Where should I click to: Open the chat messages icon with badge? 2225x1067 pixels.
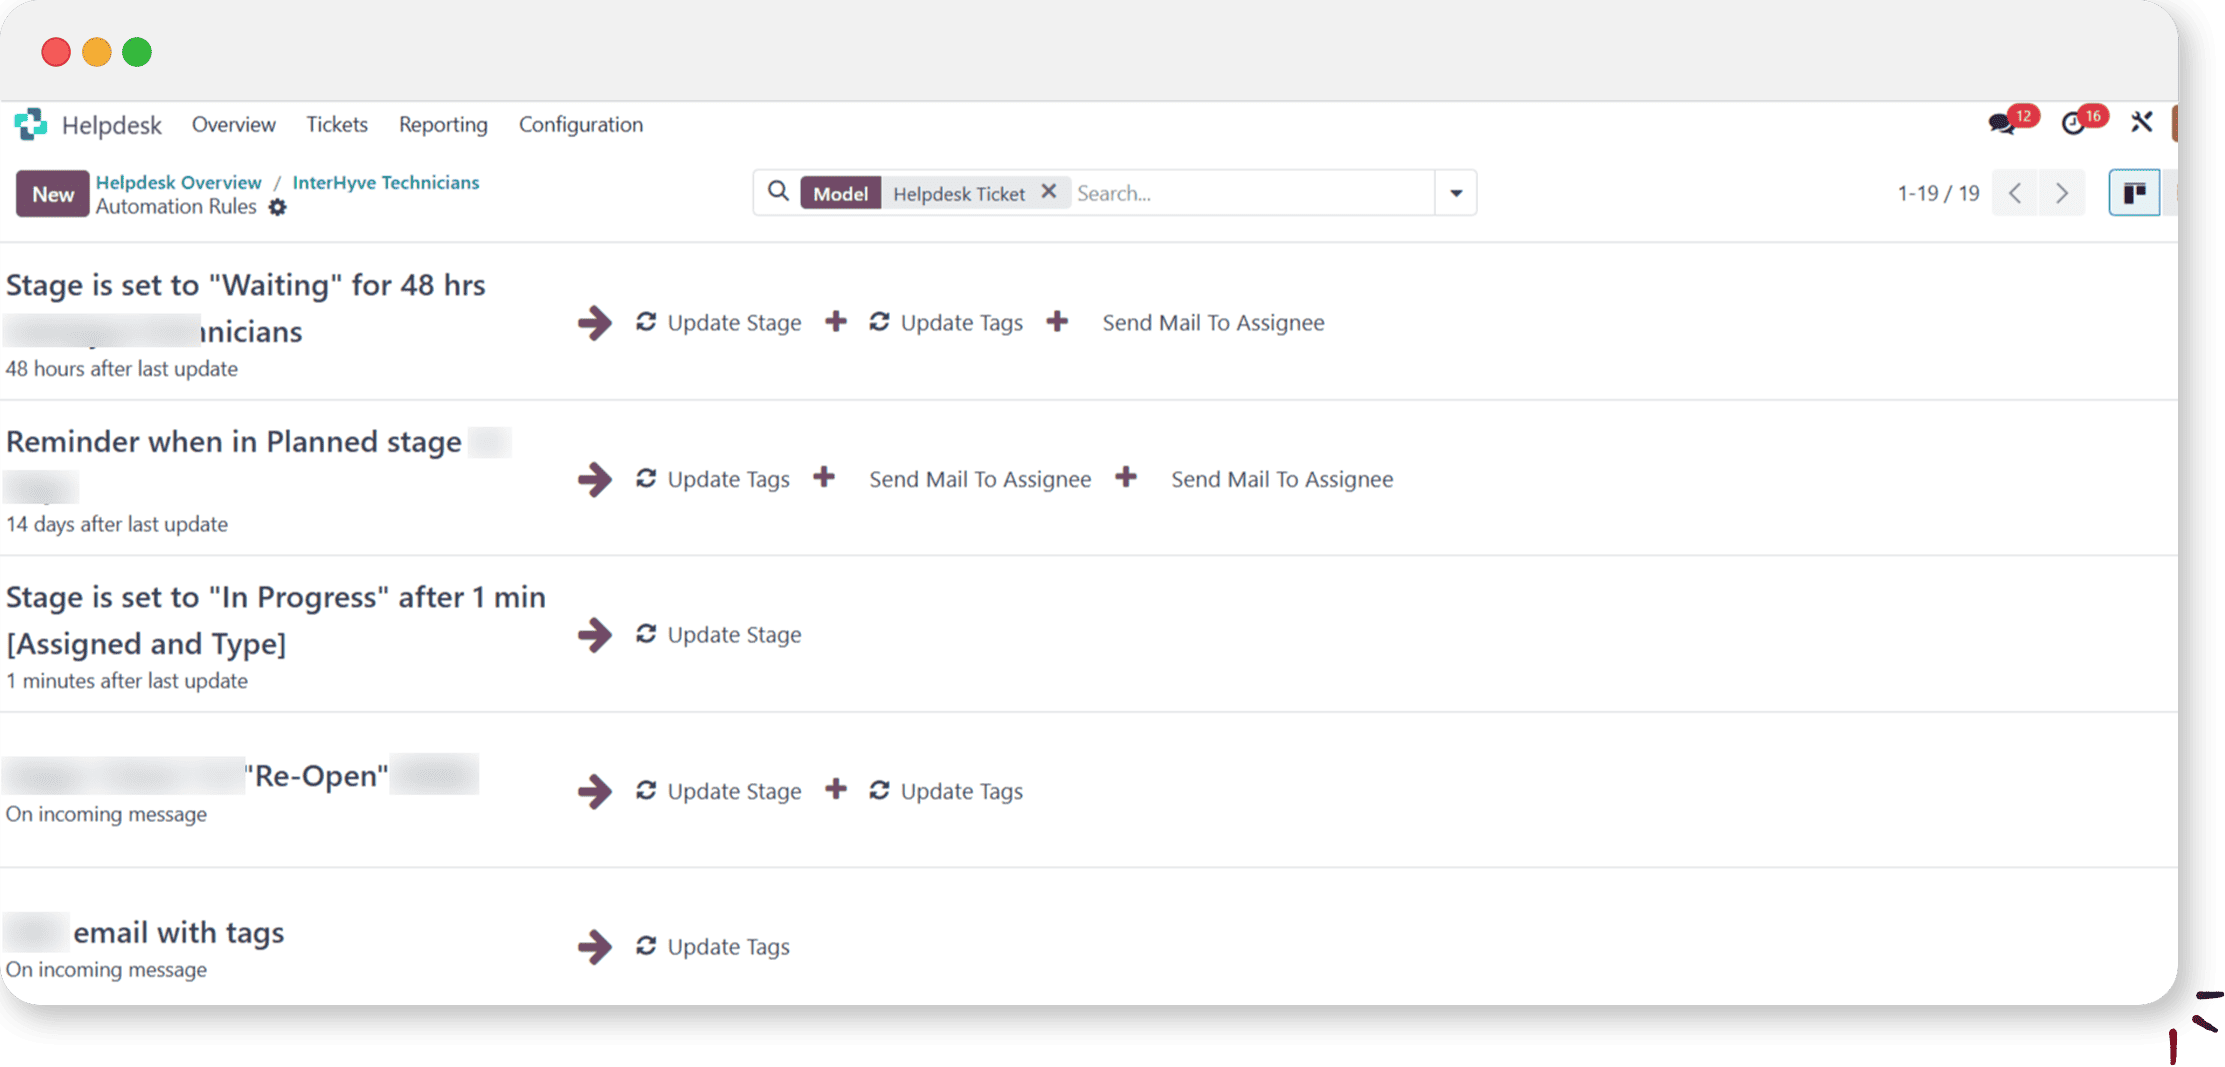[2002, 123]
